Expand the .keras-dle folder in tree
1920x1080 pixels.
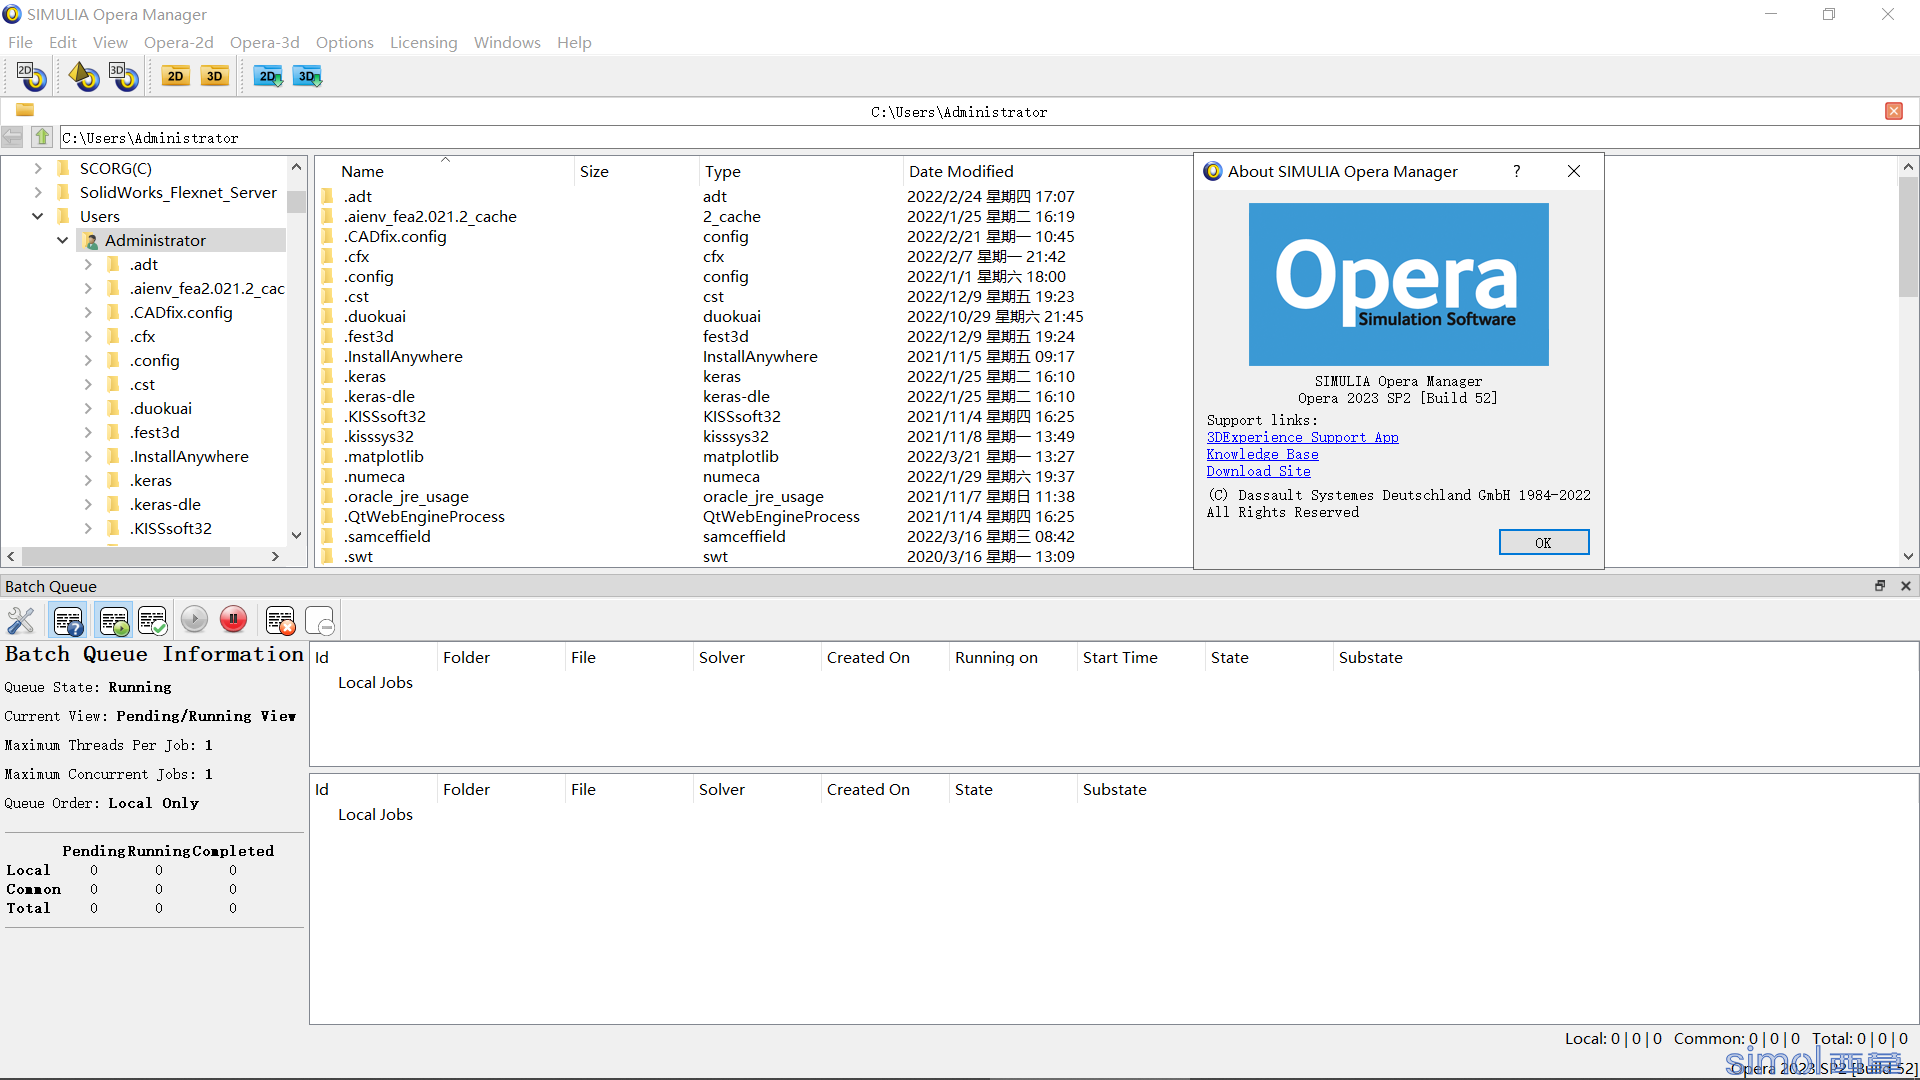pos(88,504)
